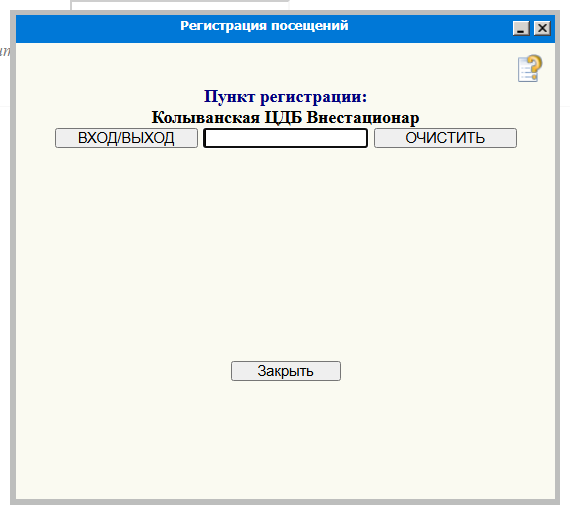This screenshot has height=523, width=570.
Task: Click the ОЧИСТИТЬ button
Action: [445, 138]
